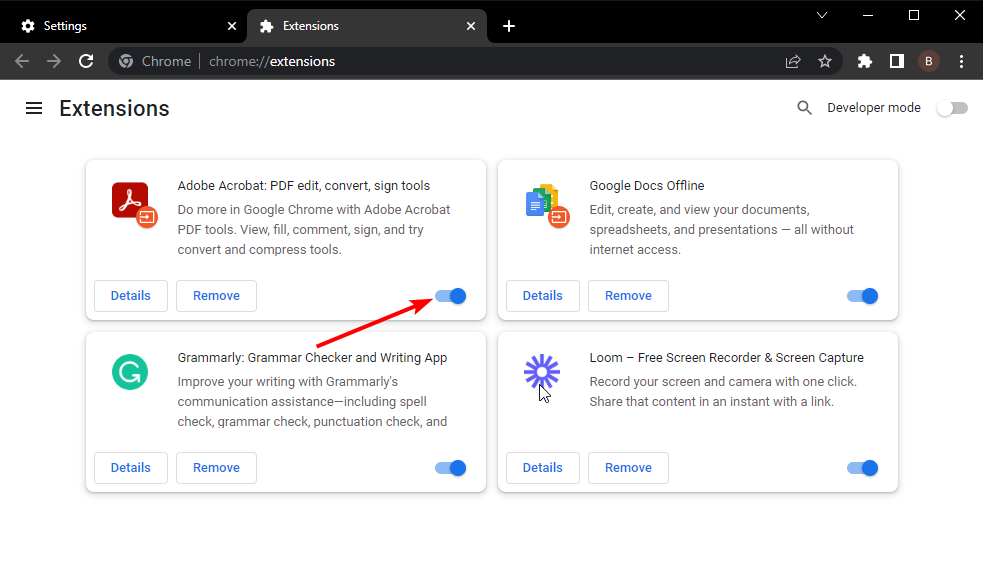Share this page icon in address bar

pos(793,61)
